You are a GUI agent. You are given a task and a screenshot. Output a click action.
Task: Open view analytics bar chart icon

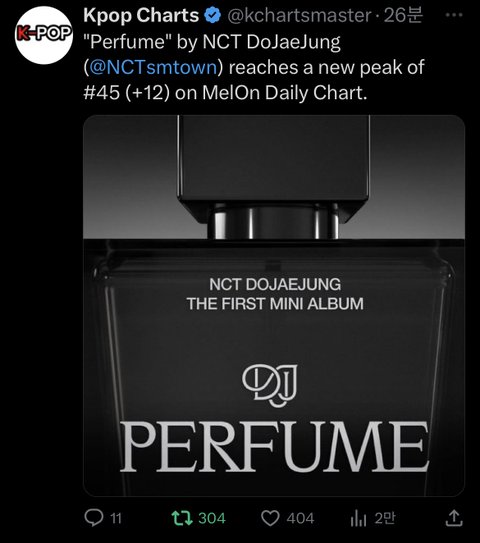pyautogui.click(x=358, y=519)
